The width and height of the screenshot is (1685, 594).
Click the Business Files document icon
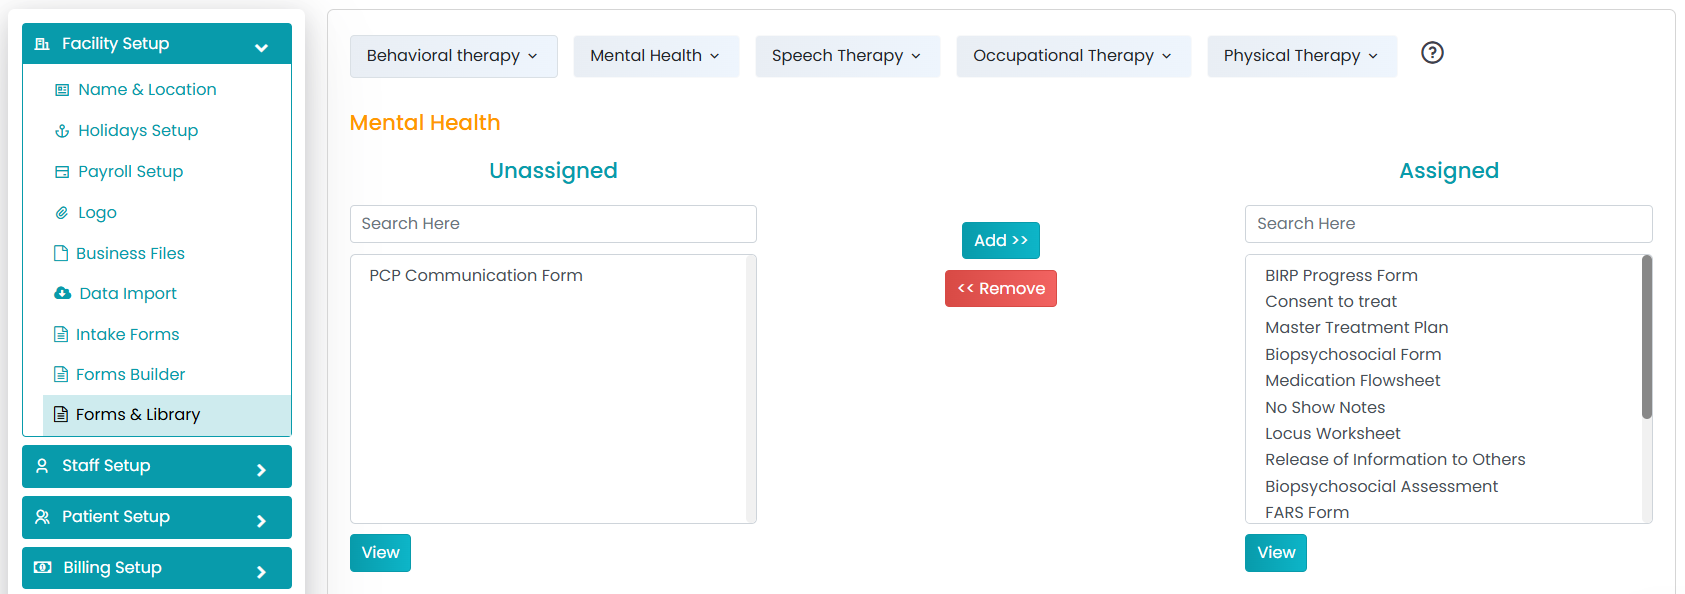[x=61, y=253]
